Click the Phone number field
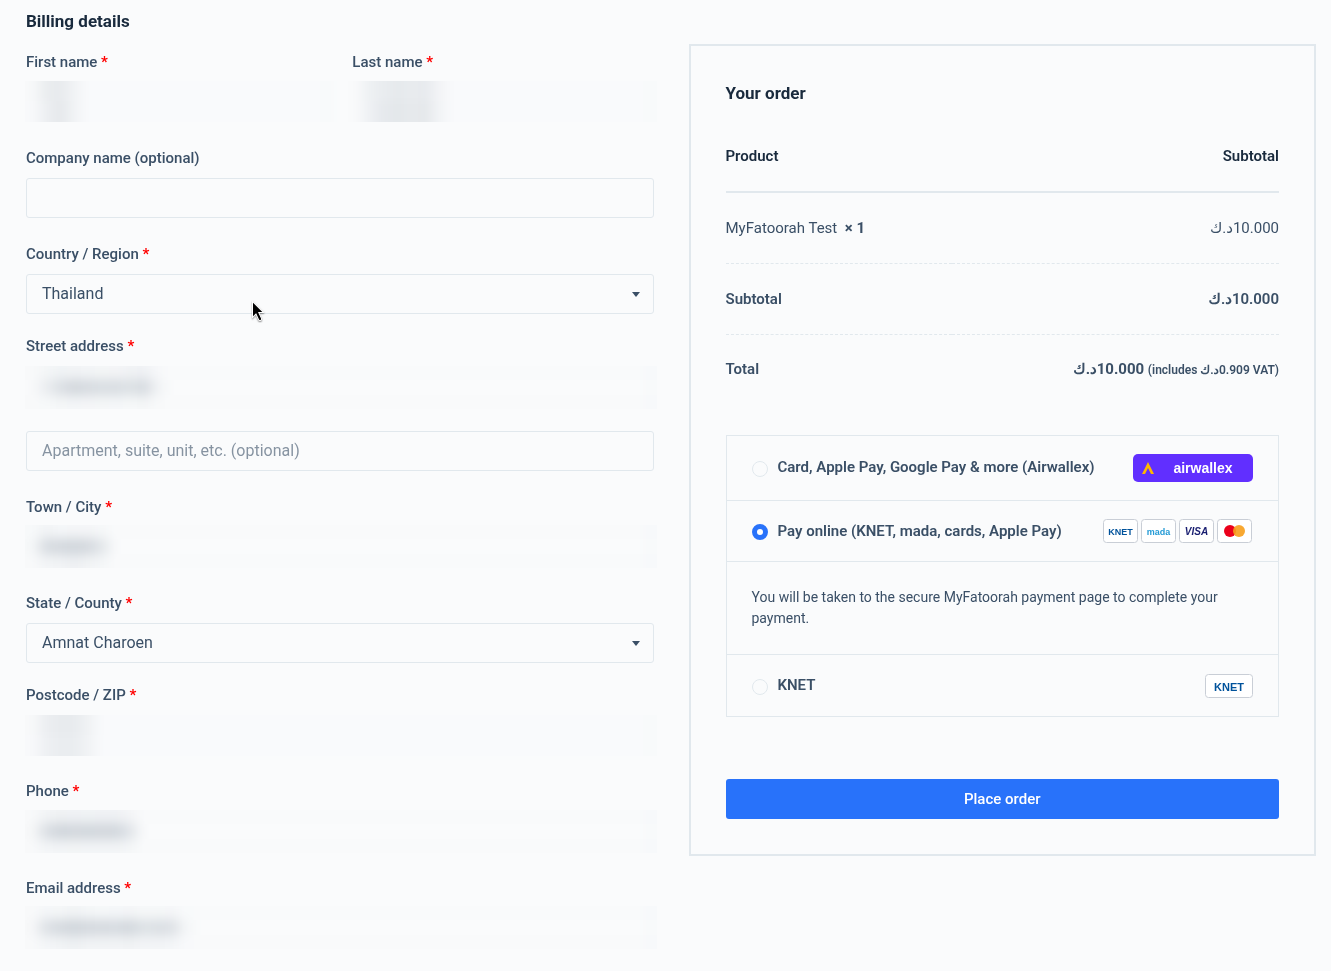Screen dimensions: 1331x971 [x=340, y=831]
